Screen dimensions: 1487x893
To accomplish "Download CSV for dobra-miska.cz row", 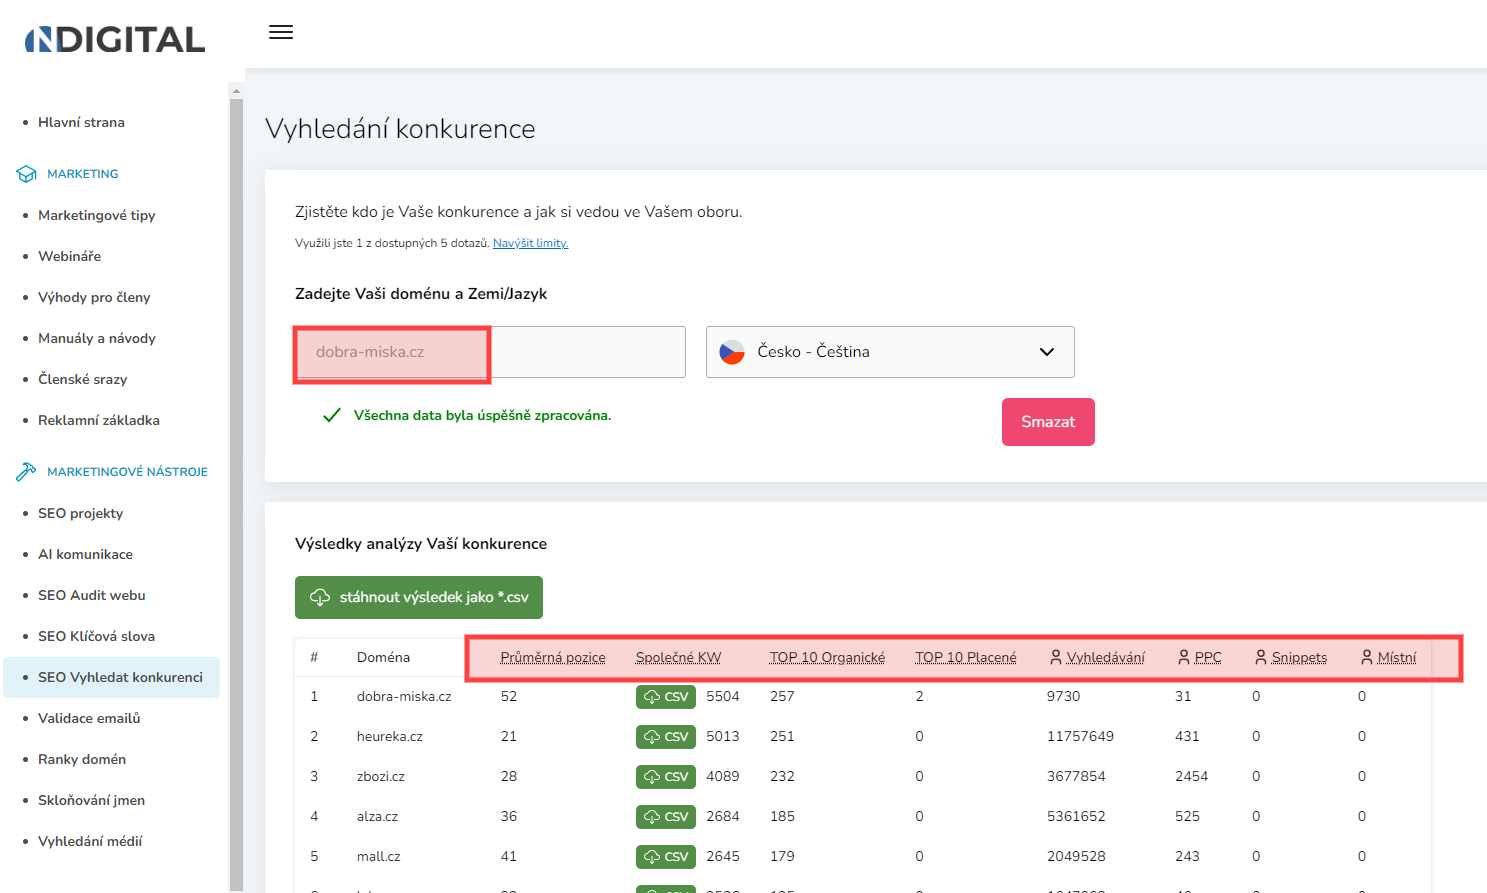I will 666,697.
